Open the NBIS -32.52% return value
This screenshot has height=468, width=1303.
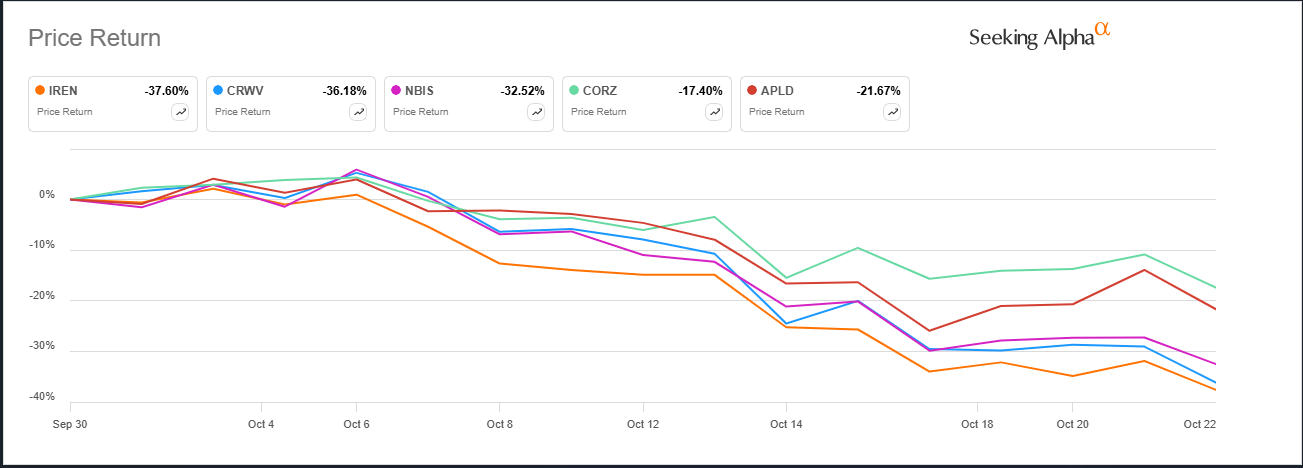click(x=522, y=91)
